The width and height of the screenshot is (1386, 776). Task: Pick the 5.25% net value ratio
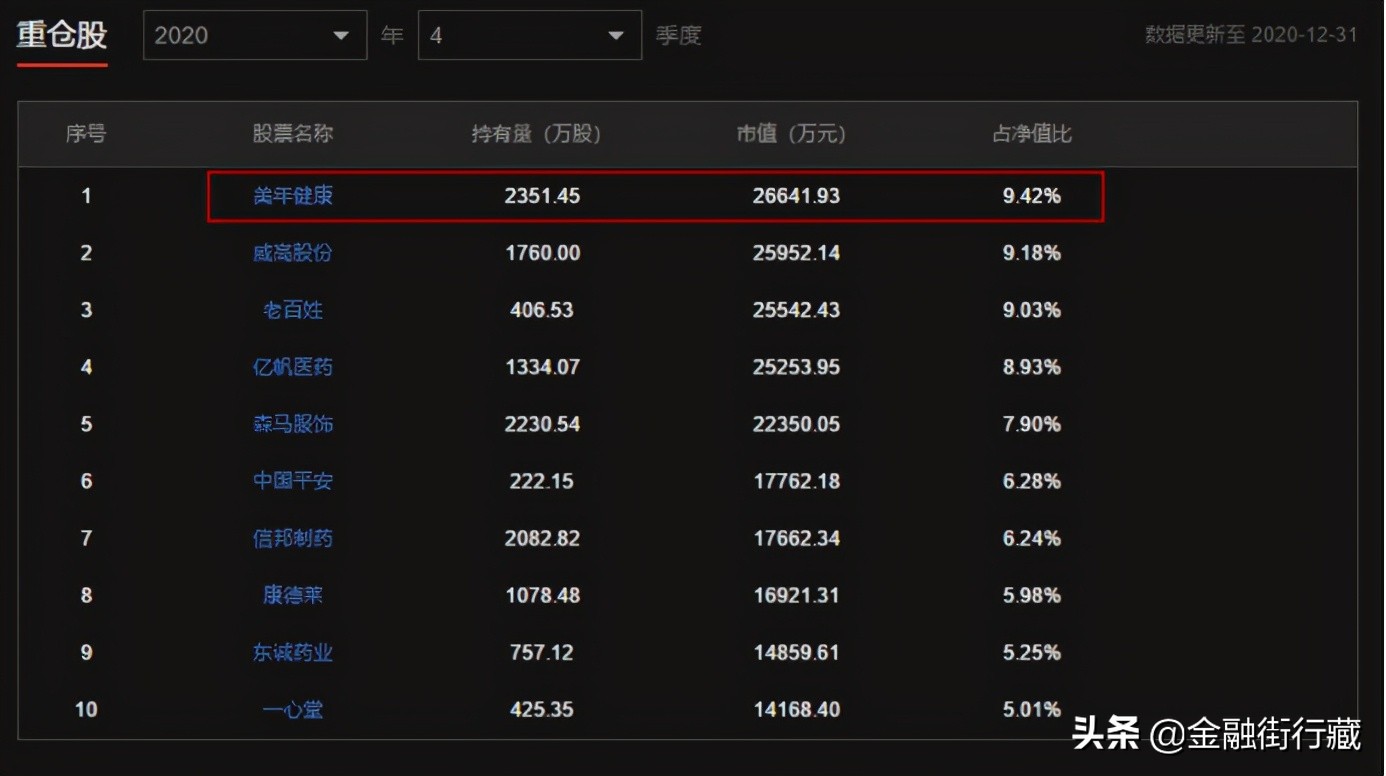[x=1032, y=653]
